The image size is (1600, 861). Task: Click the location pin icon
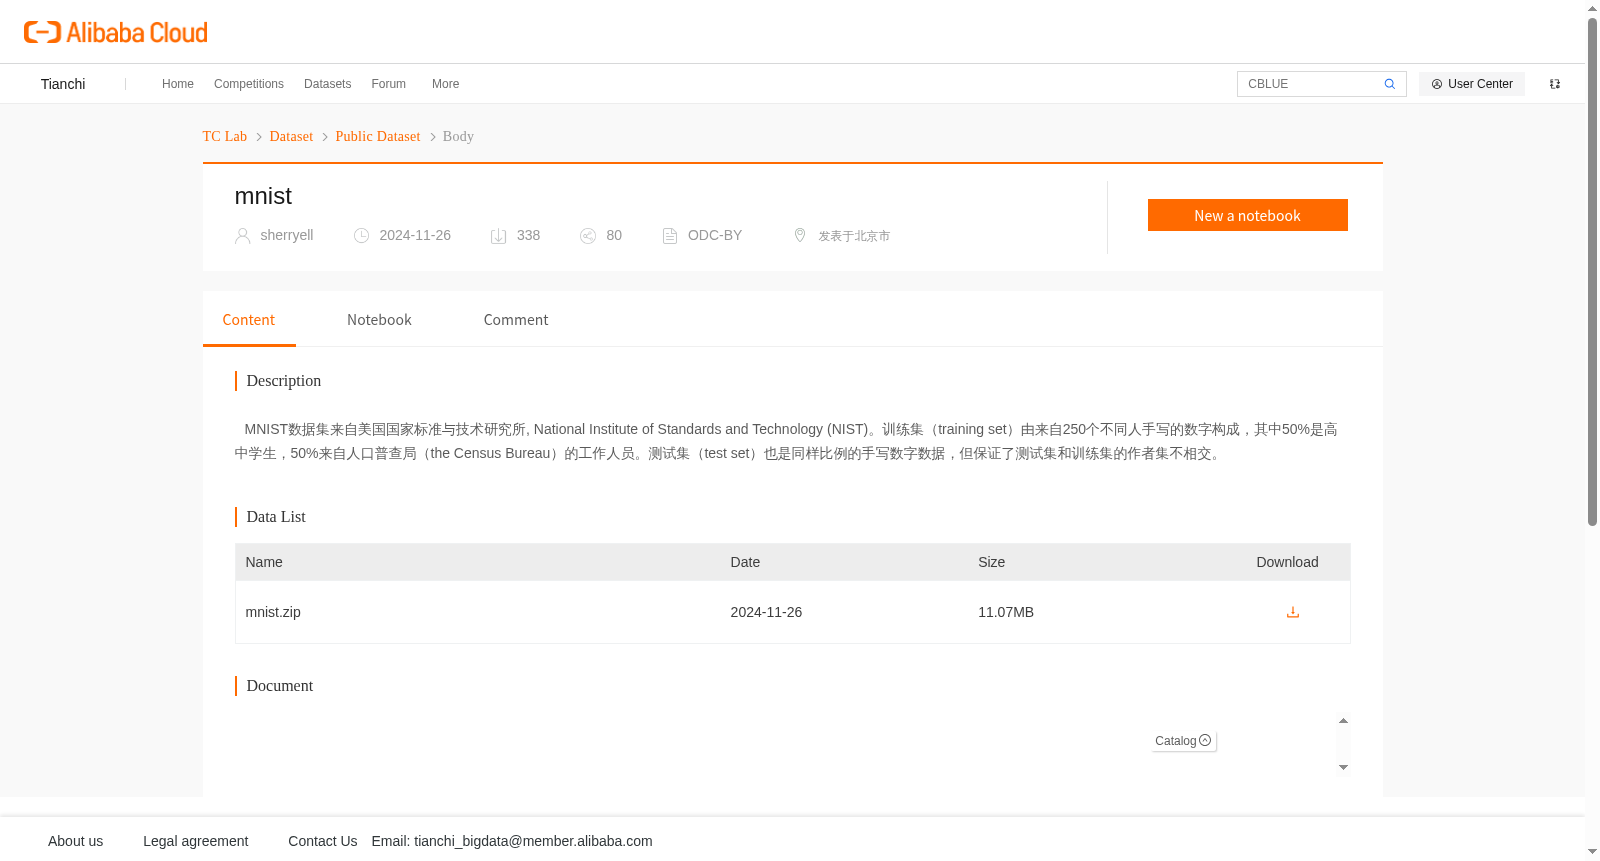[x=800, y=235]
